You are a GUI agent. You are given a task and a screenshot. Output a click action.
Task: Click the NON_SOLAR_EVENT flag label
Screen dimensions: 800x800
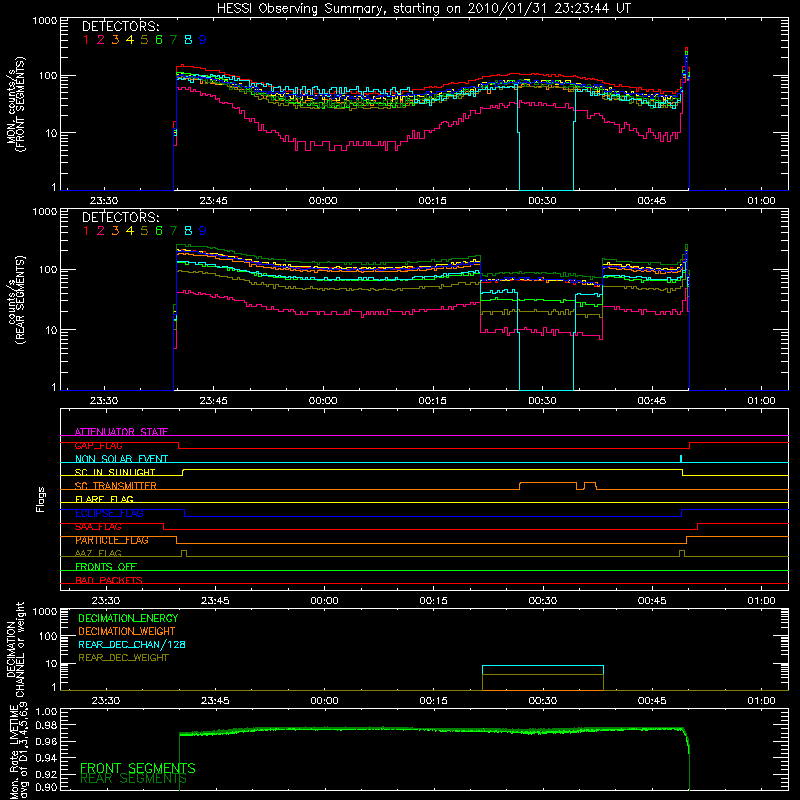click(x=121, y=459)
